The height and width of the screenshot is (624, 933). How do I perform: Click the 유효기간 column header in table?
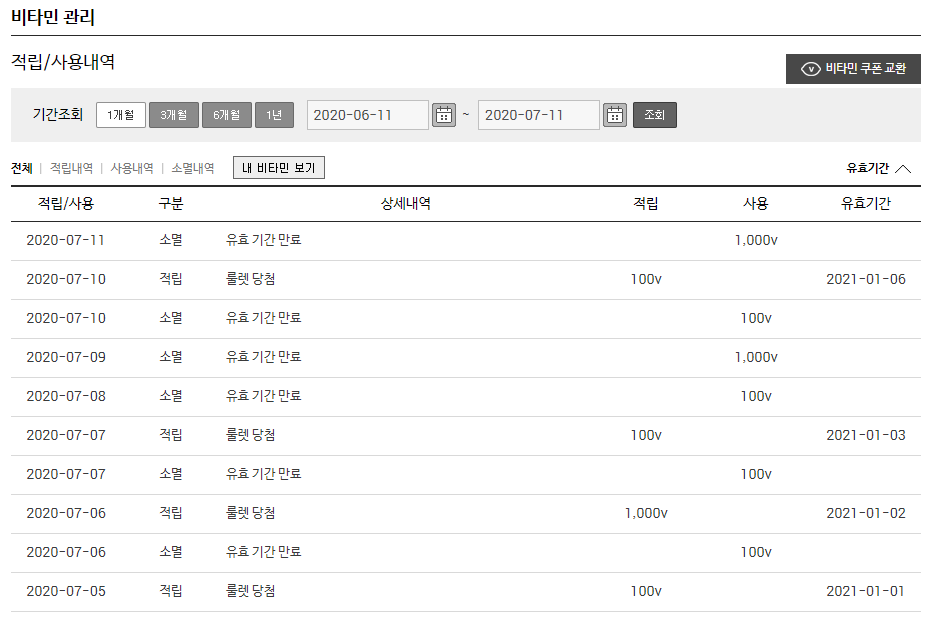pyautogui.click(x=866, y=203)
